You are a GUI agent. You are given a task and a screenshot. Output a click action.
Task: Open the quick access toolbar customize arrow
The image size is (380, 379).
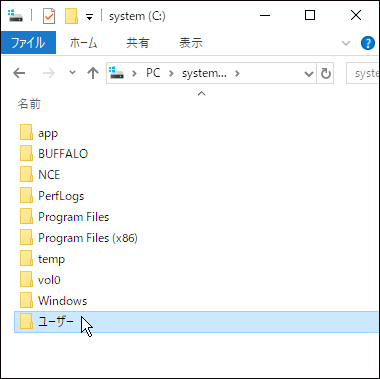click(89, 17)
